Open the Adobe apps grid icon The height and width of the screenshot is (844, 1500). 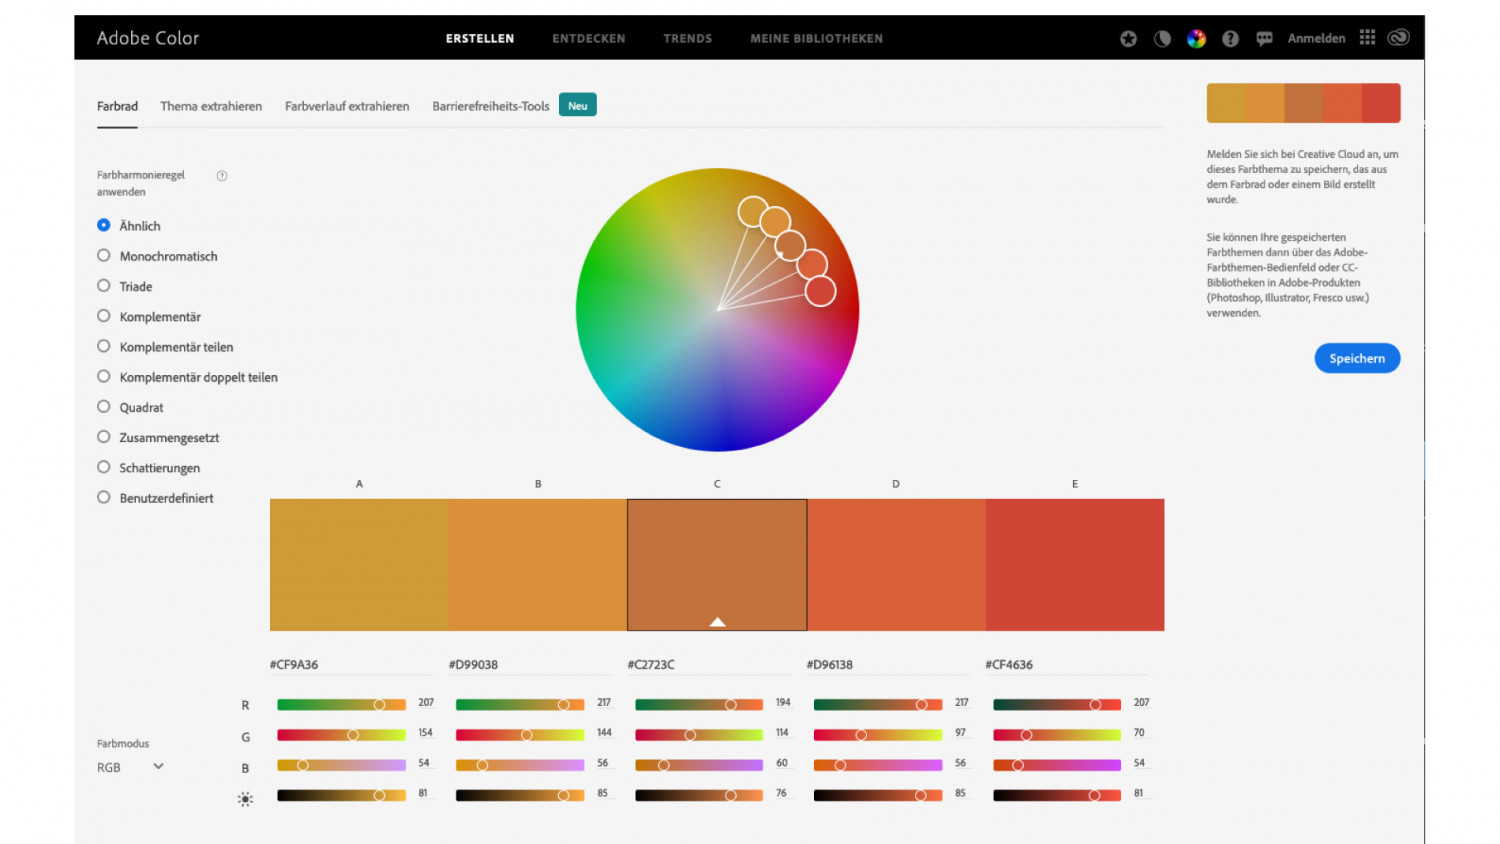pos(1367,38)
